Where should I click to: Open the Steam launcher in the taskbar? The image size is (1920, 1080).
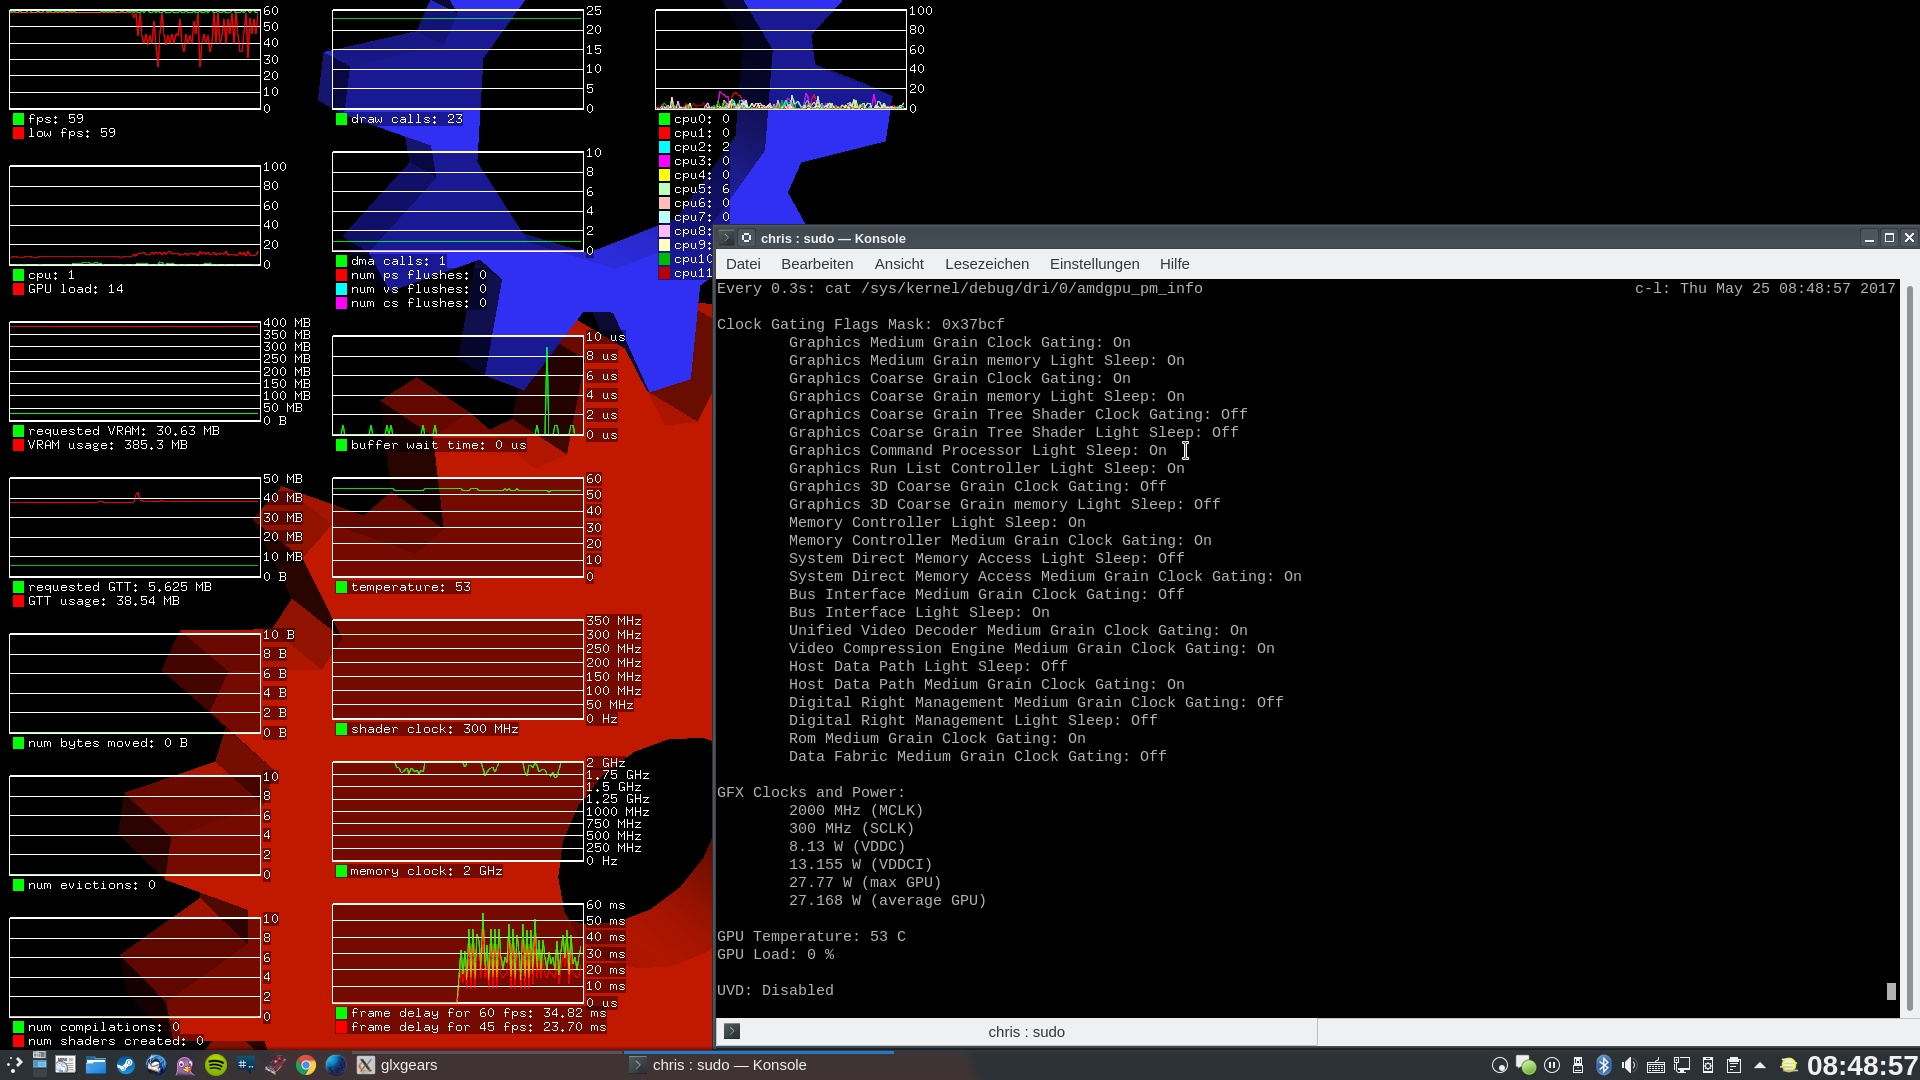[x=126, y=1065]
